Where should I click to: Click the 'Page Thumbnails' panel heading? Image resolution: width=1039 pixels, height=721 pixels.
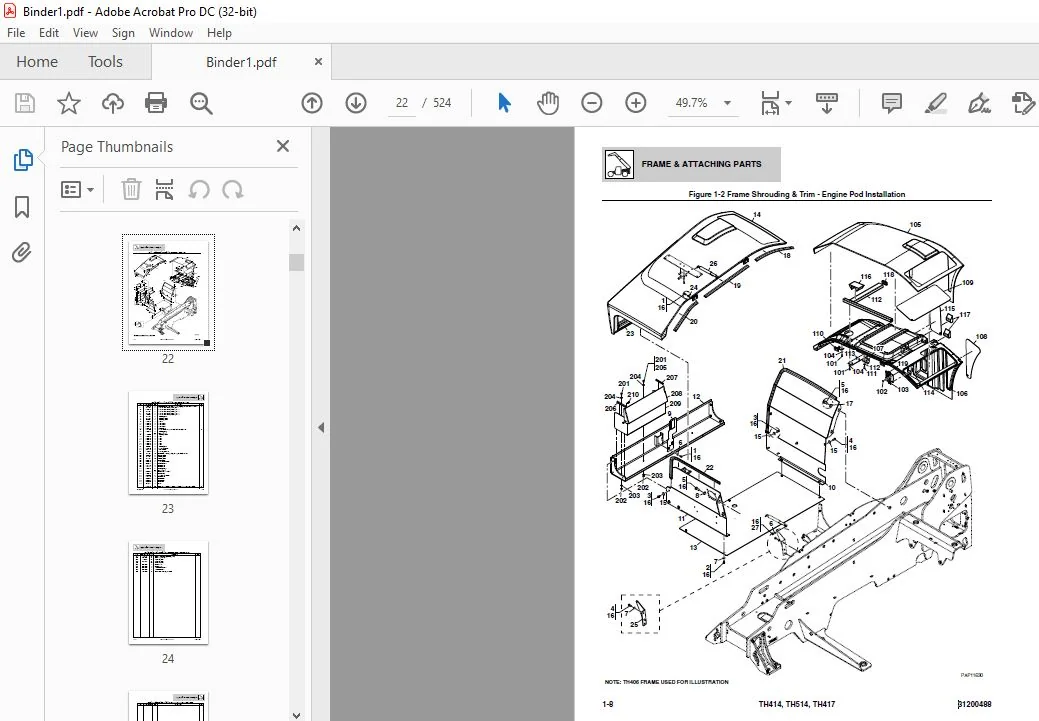click(117, 146)
